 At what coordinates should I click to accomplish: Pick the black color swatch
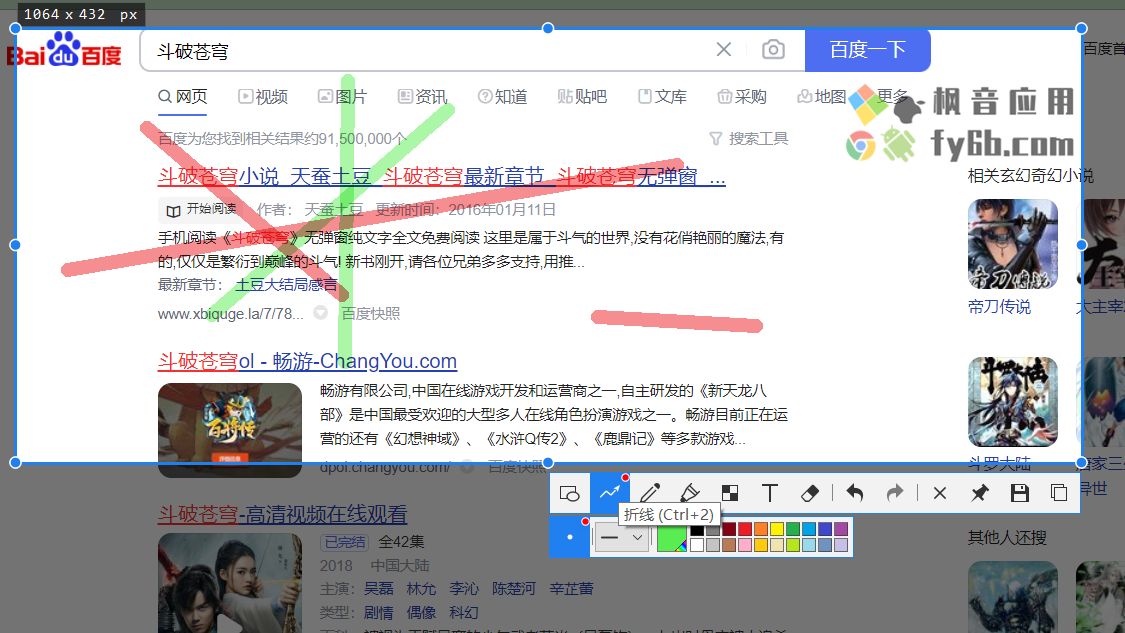pyautogui.click(x=697, y=530)
